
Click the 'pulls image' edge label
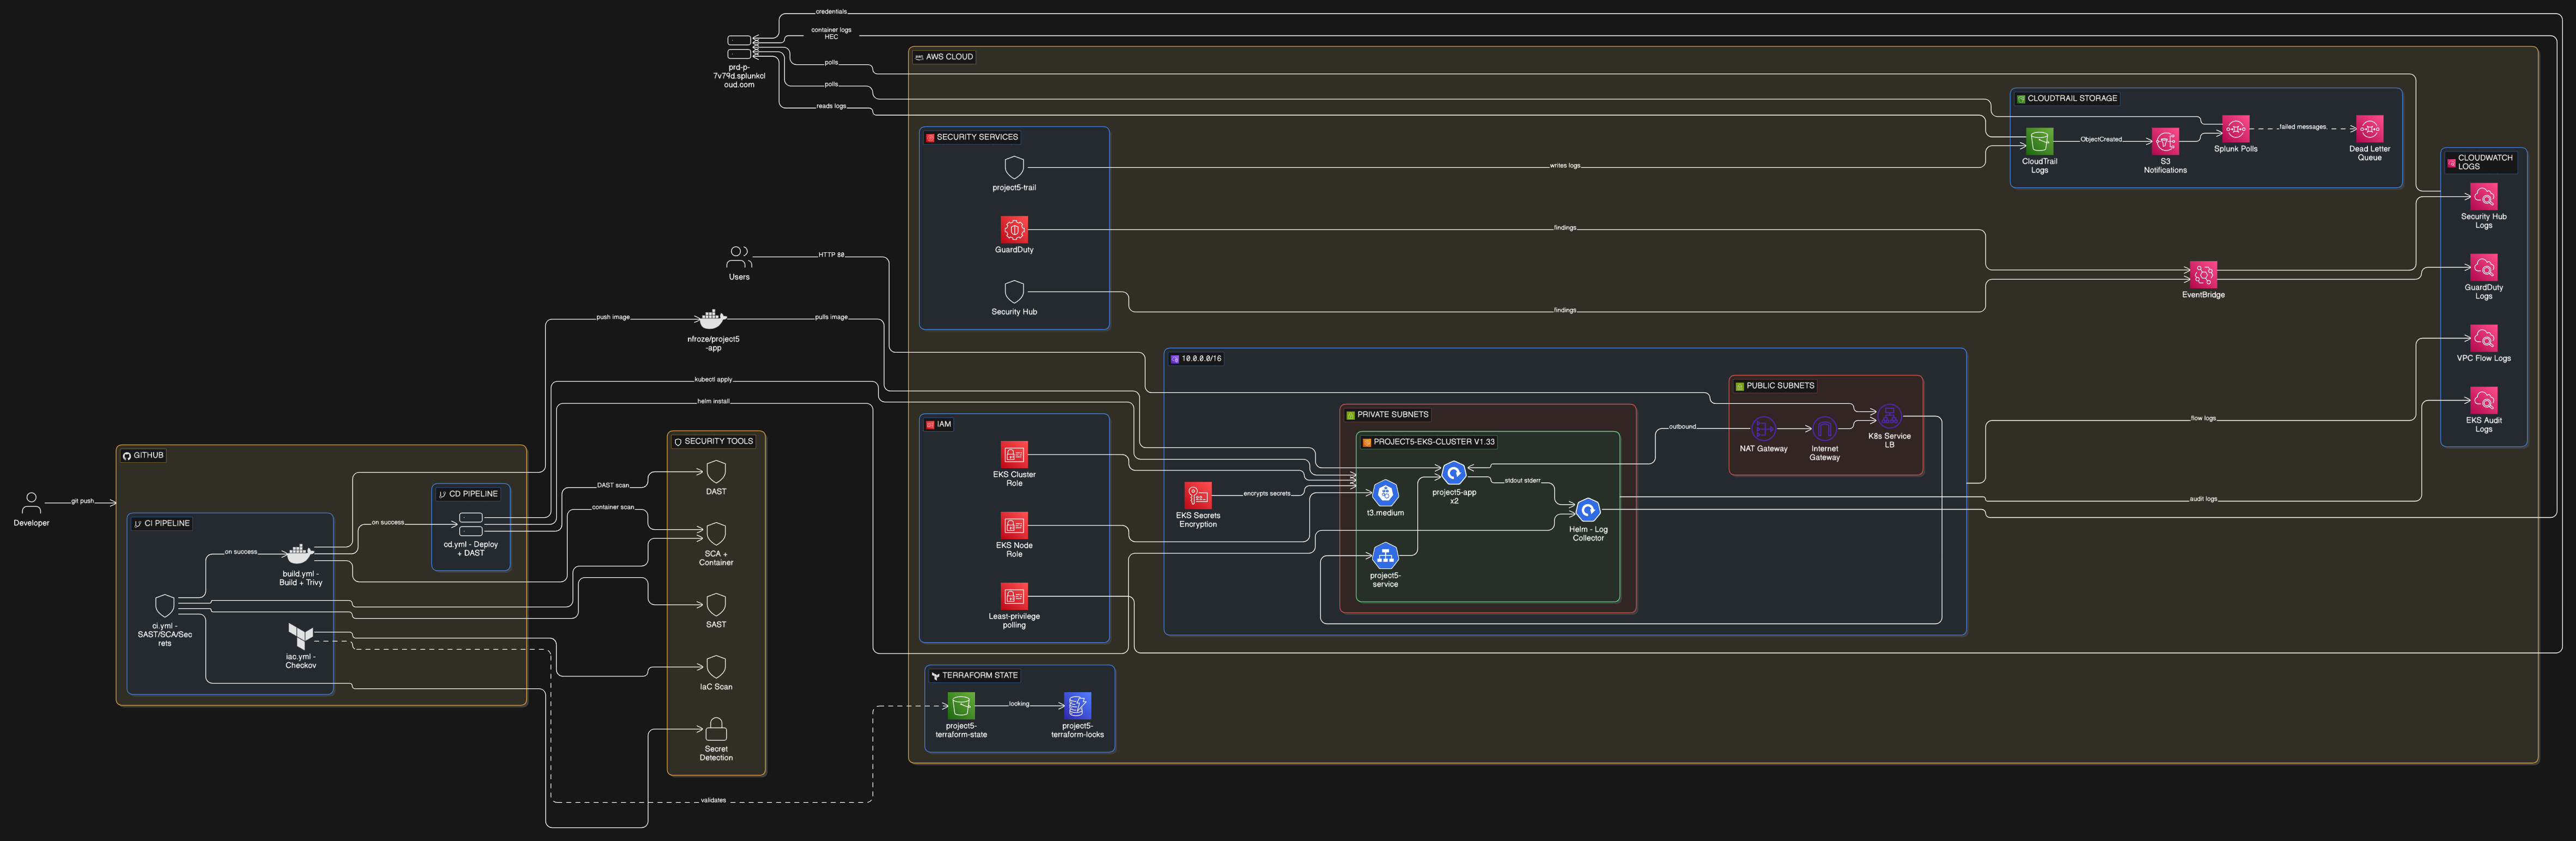[x=831, y=317]
